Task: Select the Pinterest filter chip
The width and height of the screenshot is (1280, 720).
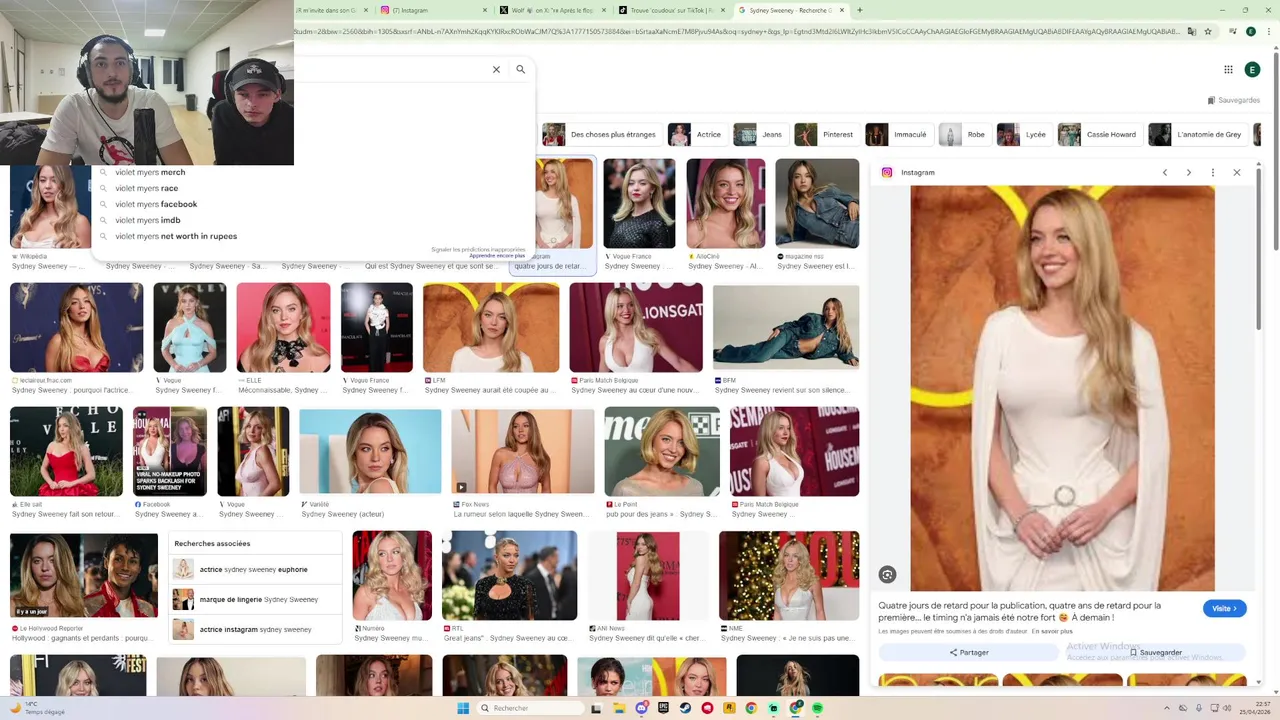Action: click(825, 134)
